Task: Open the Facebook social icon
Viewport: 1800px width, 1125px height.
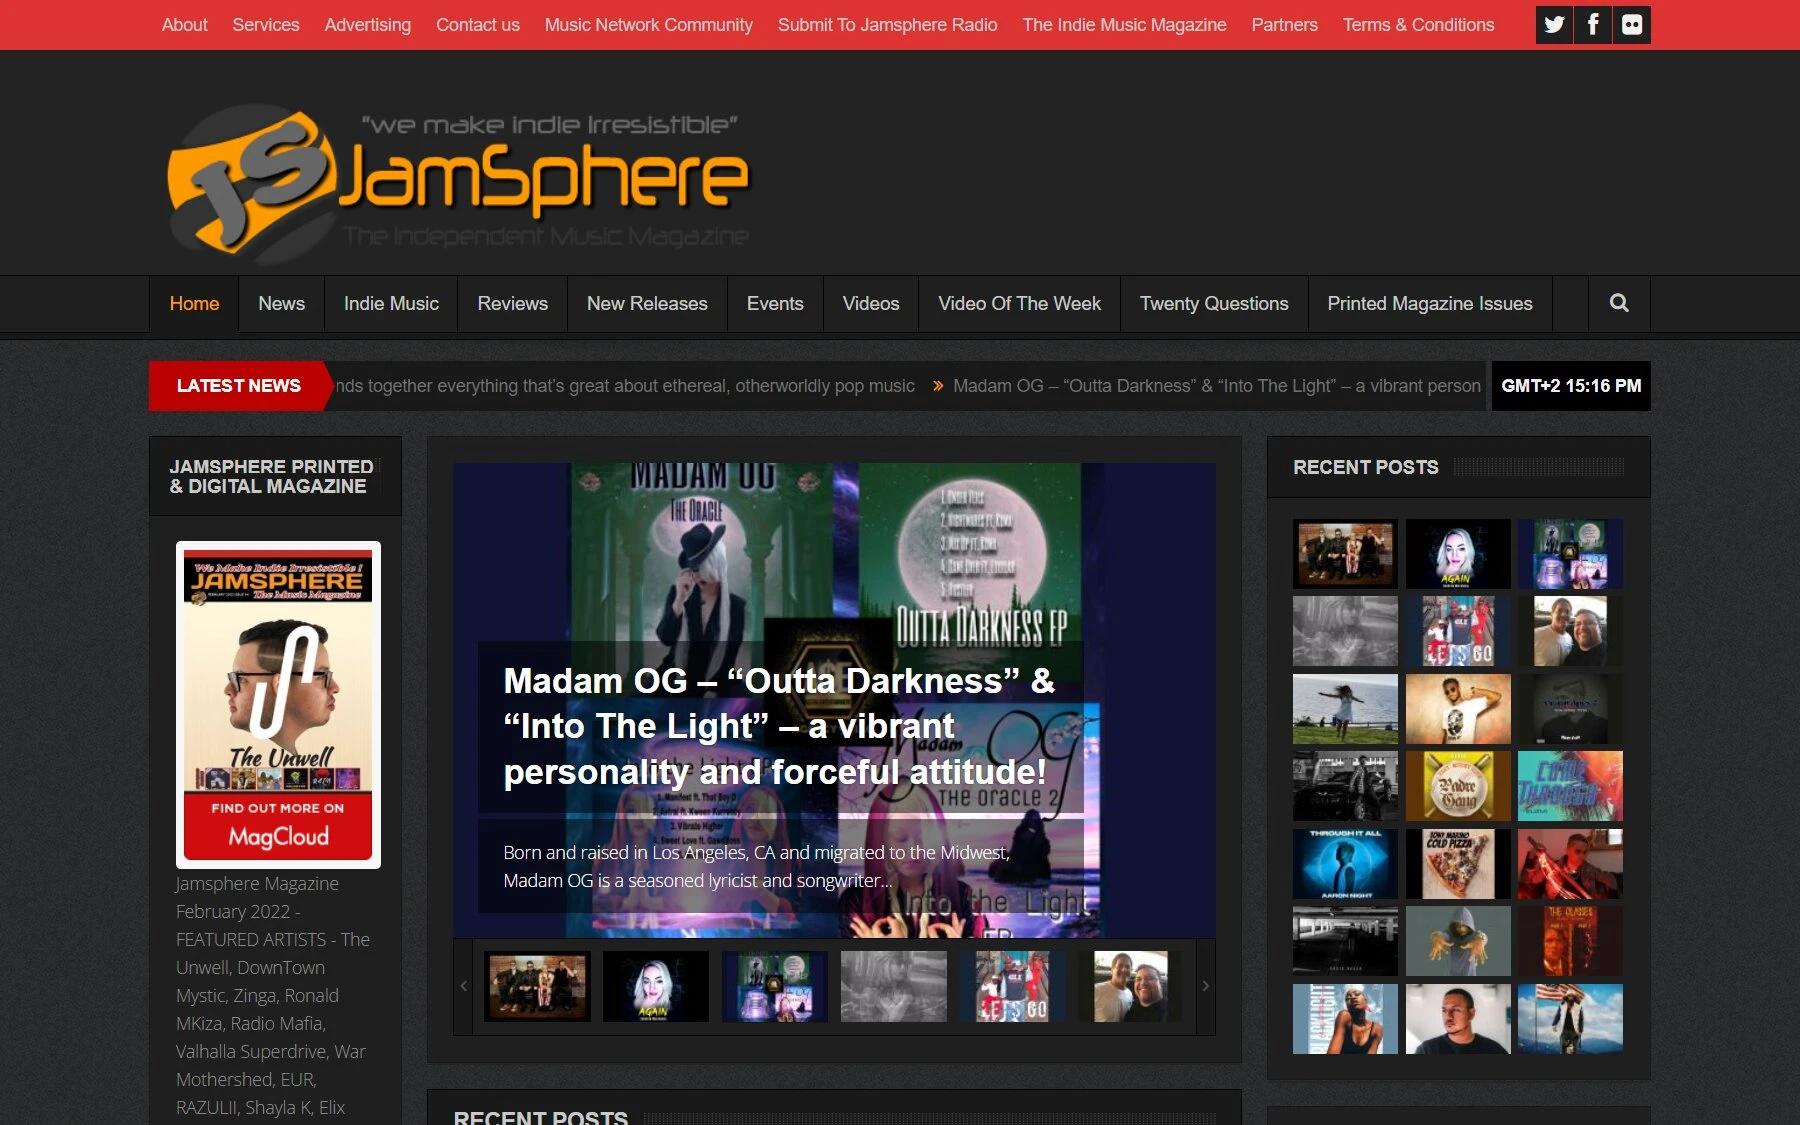Action: 1592,25
